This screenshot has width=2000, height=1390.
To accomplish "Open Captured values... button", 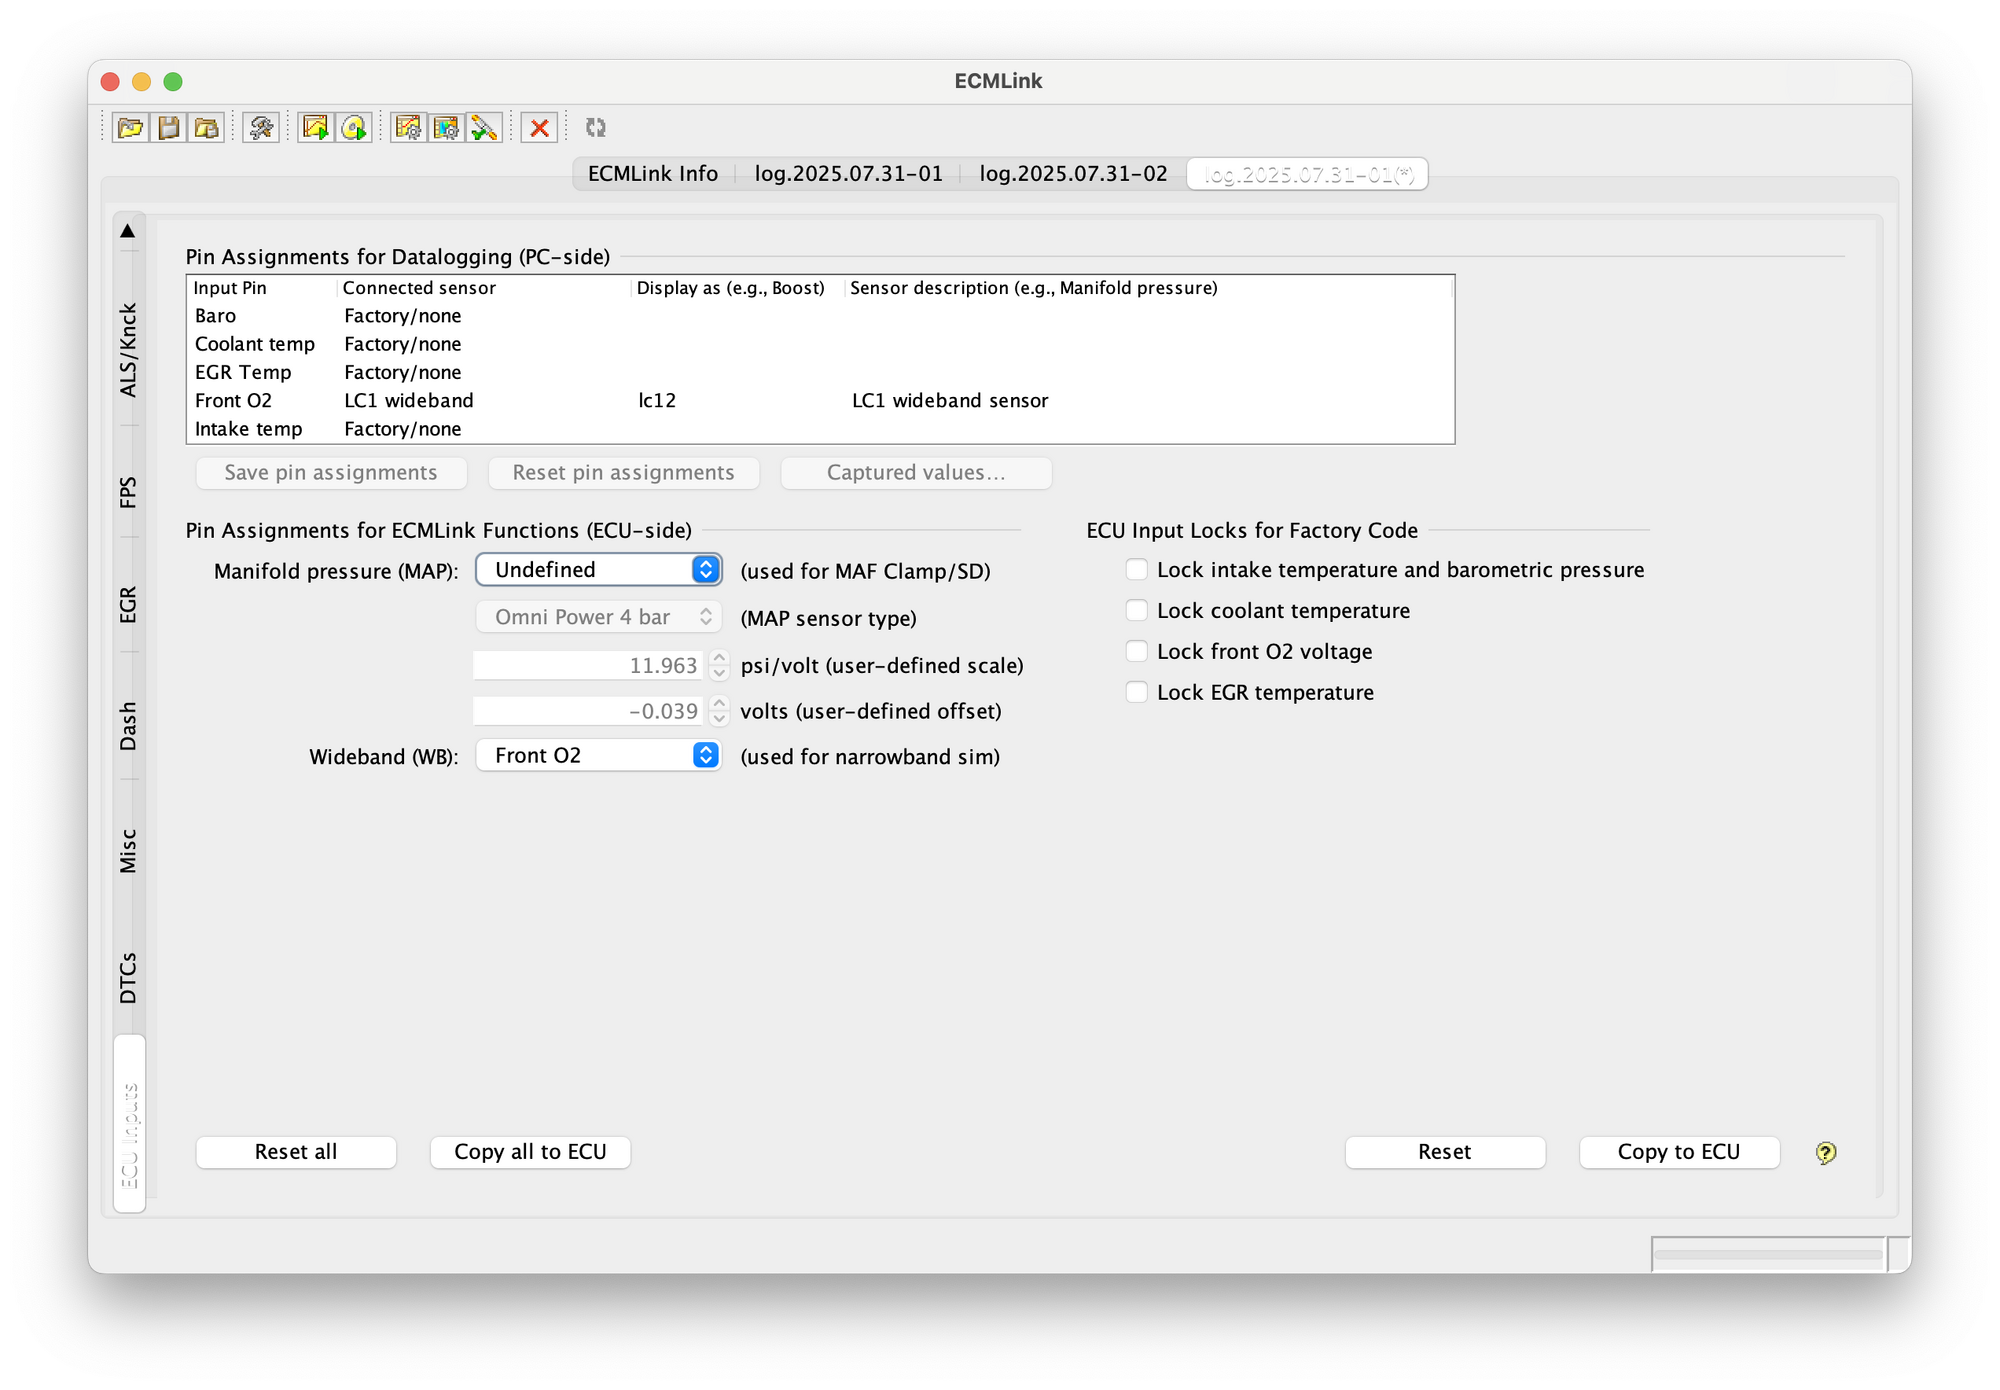I will [x=916, y=473].
